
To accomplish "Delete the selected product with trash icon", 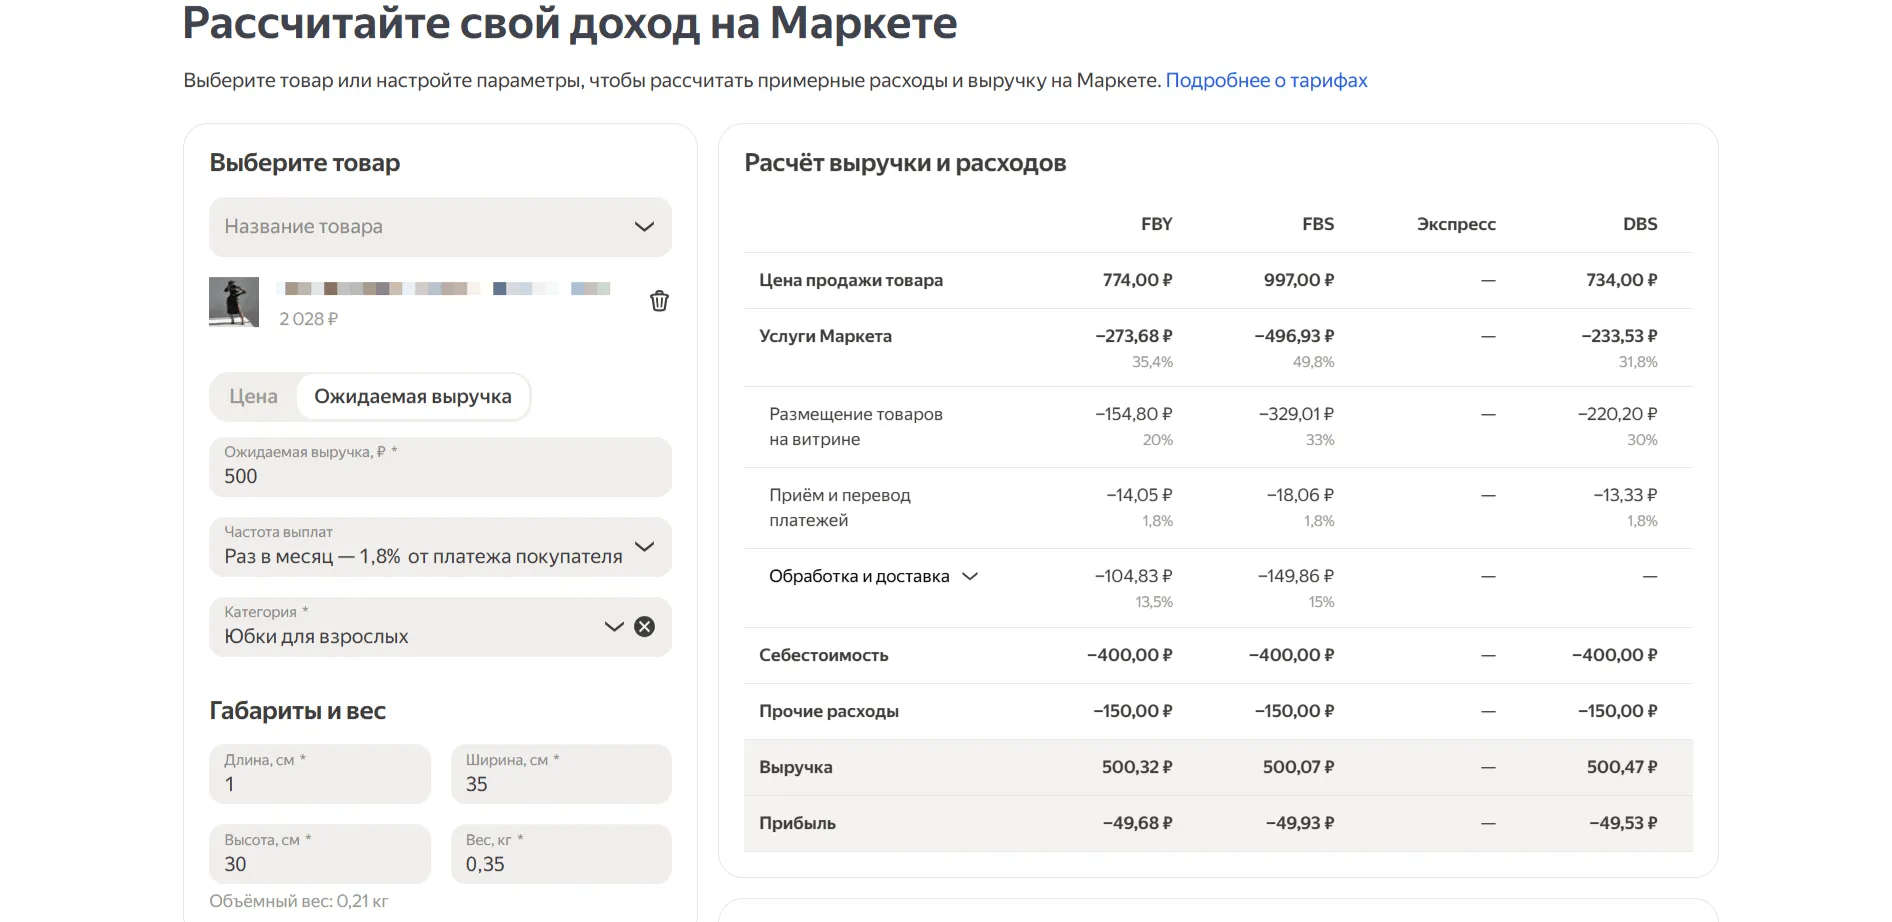I will click(x=659, y=301).
